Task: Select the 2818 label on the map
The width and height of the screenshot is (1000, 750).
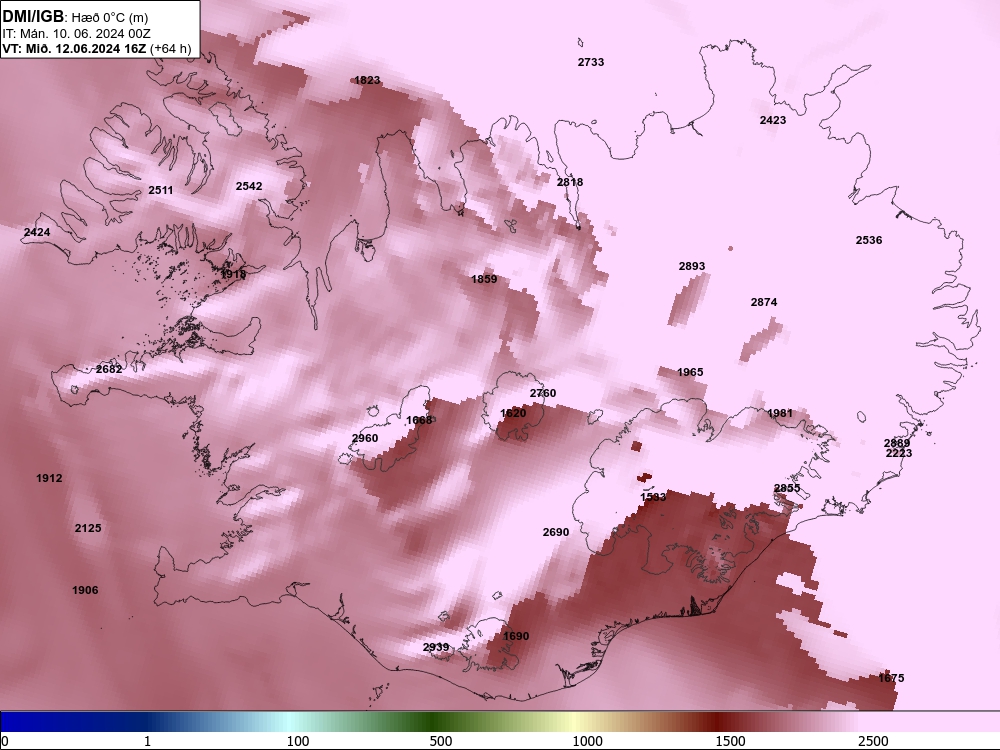Action: tap(570, 182)
